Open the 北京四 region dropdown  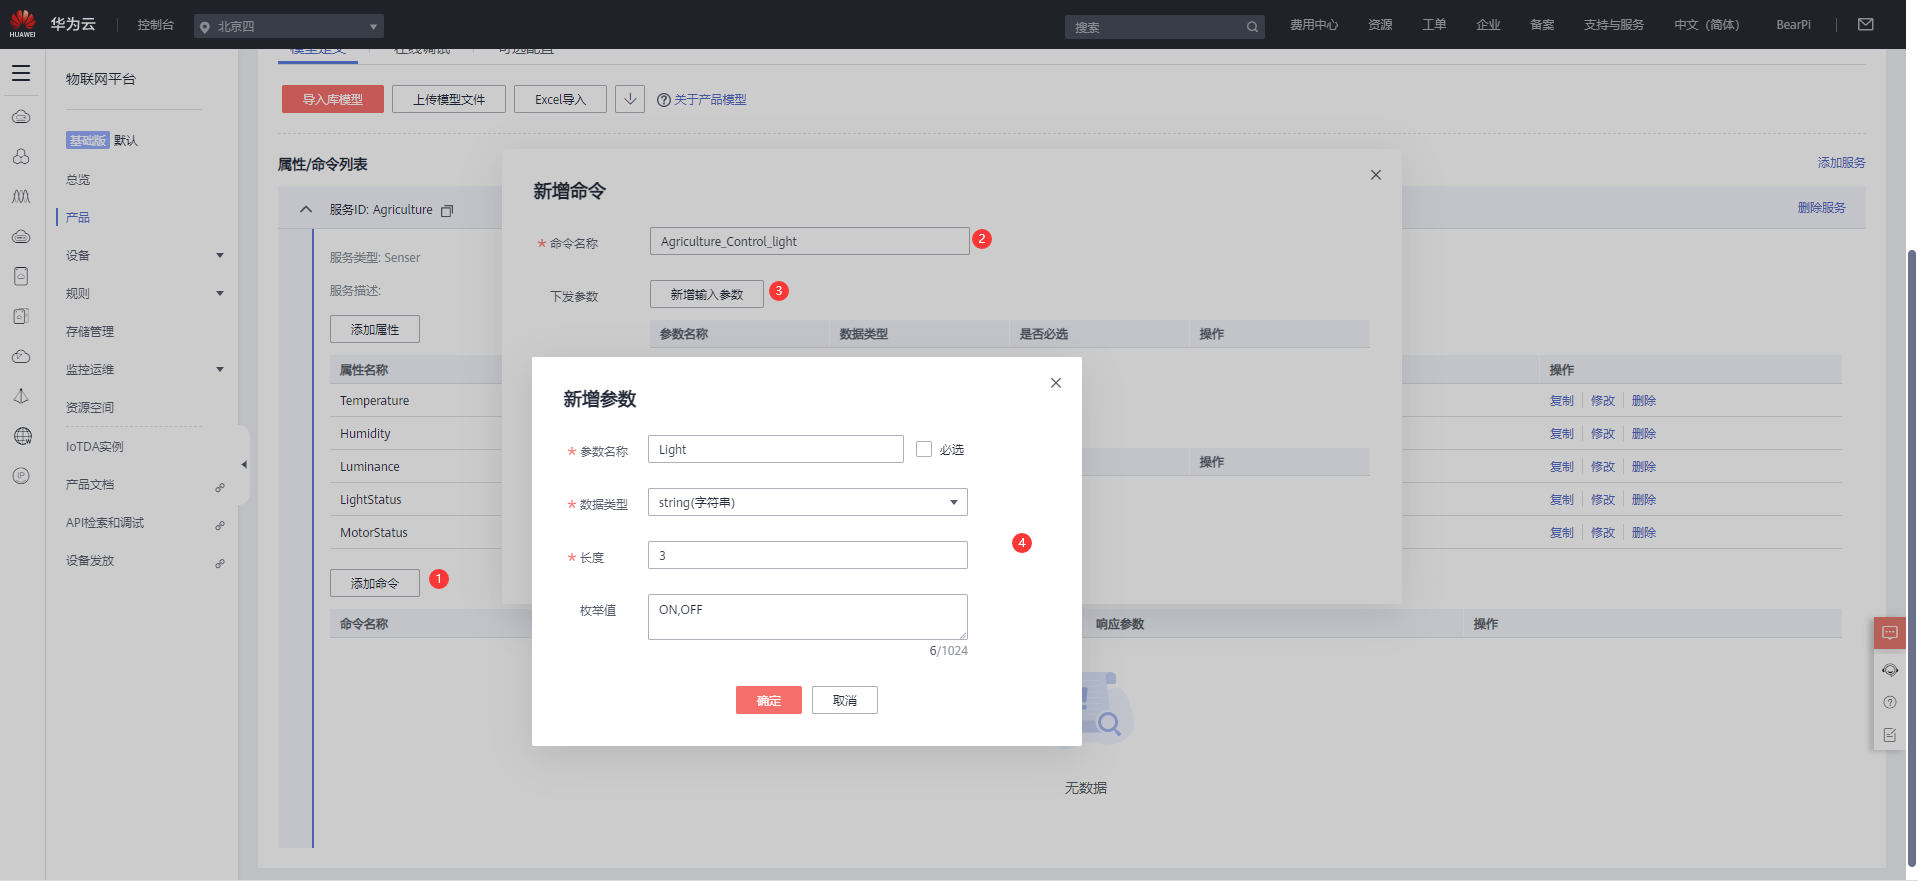pyautogui.click(x=288, y=27)
